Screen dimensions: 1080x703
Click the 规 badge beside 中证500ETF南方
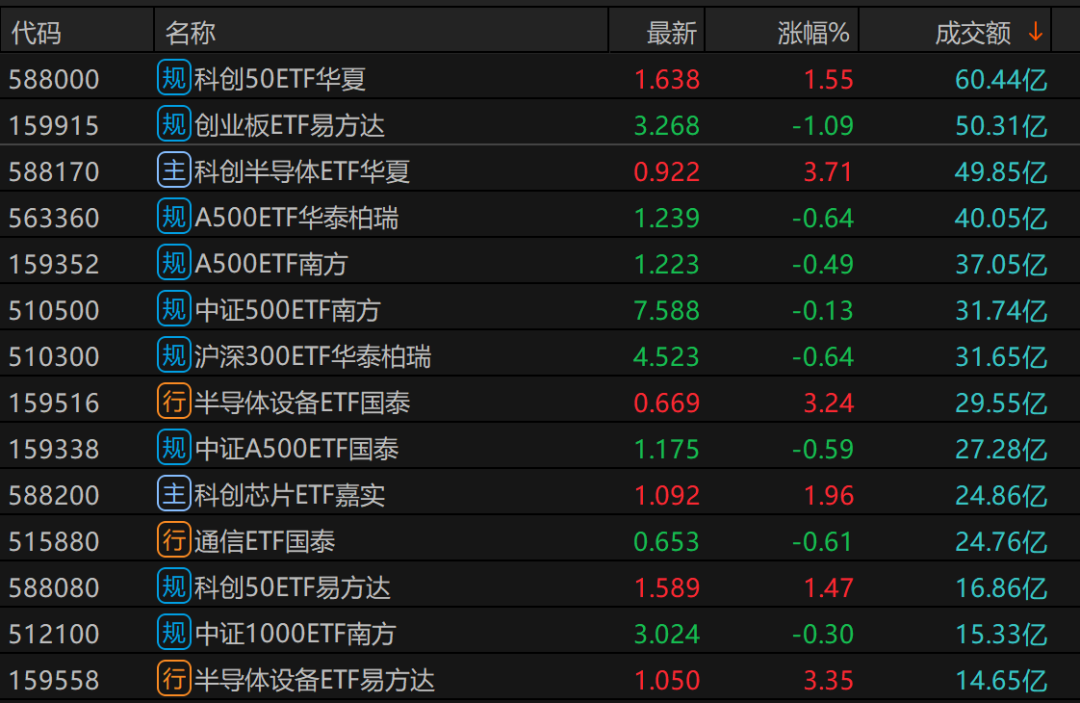tap(174, 308)
